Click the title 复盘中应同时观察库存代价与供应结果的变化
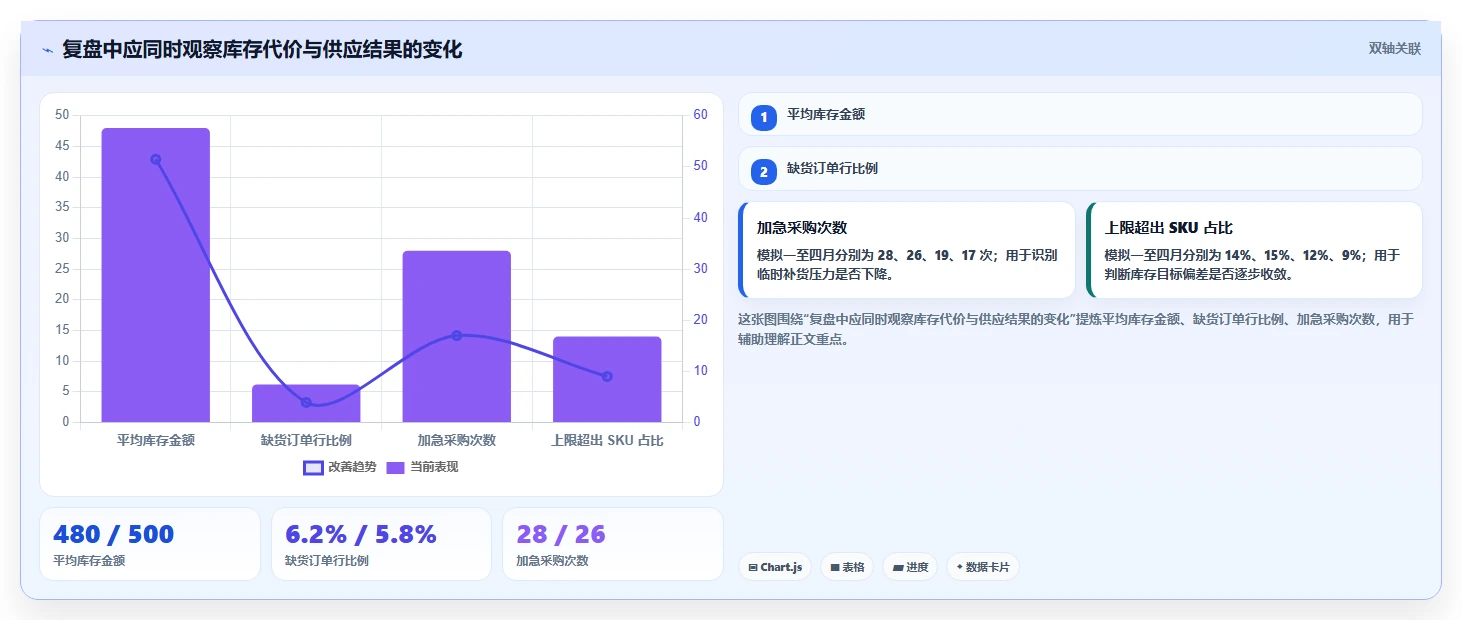The width and height of the screenshot is (1462, 620). (262, 50)
